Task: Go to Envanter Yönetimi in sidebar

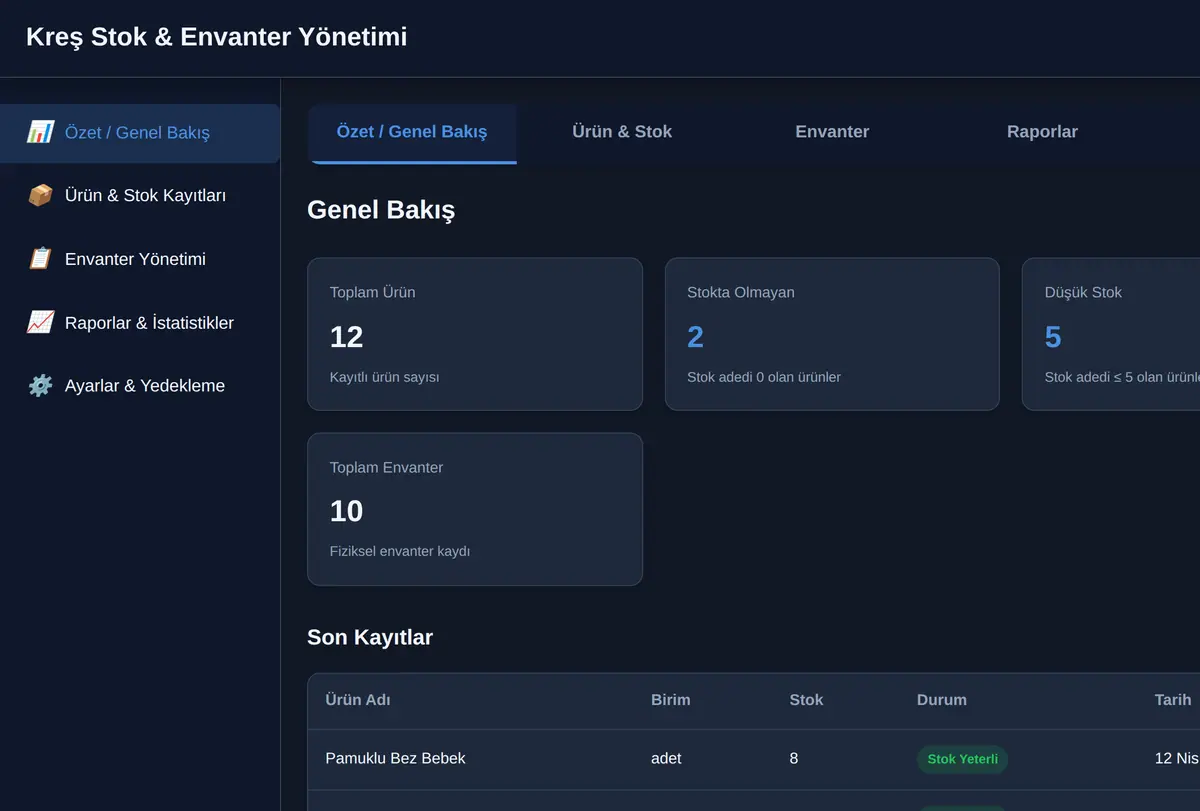Action: coord(140,259)
